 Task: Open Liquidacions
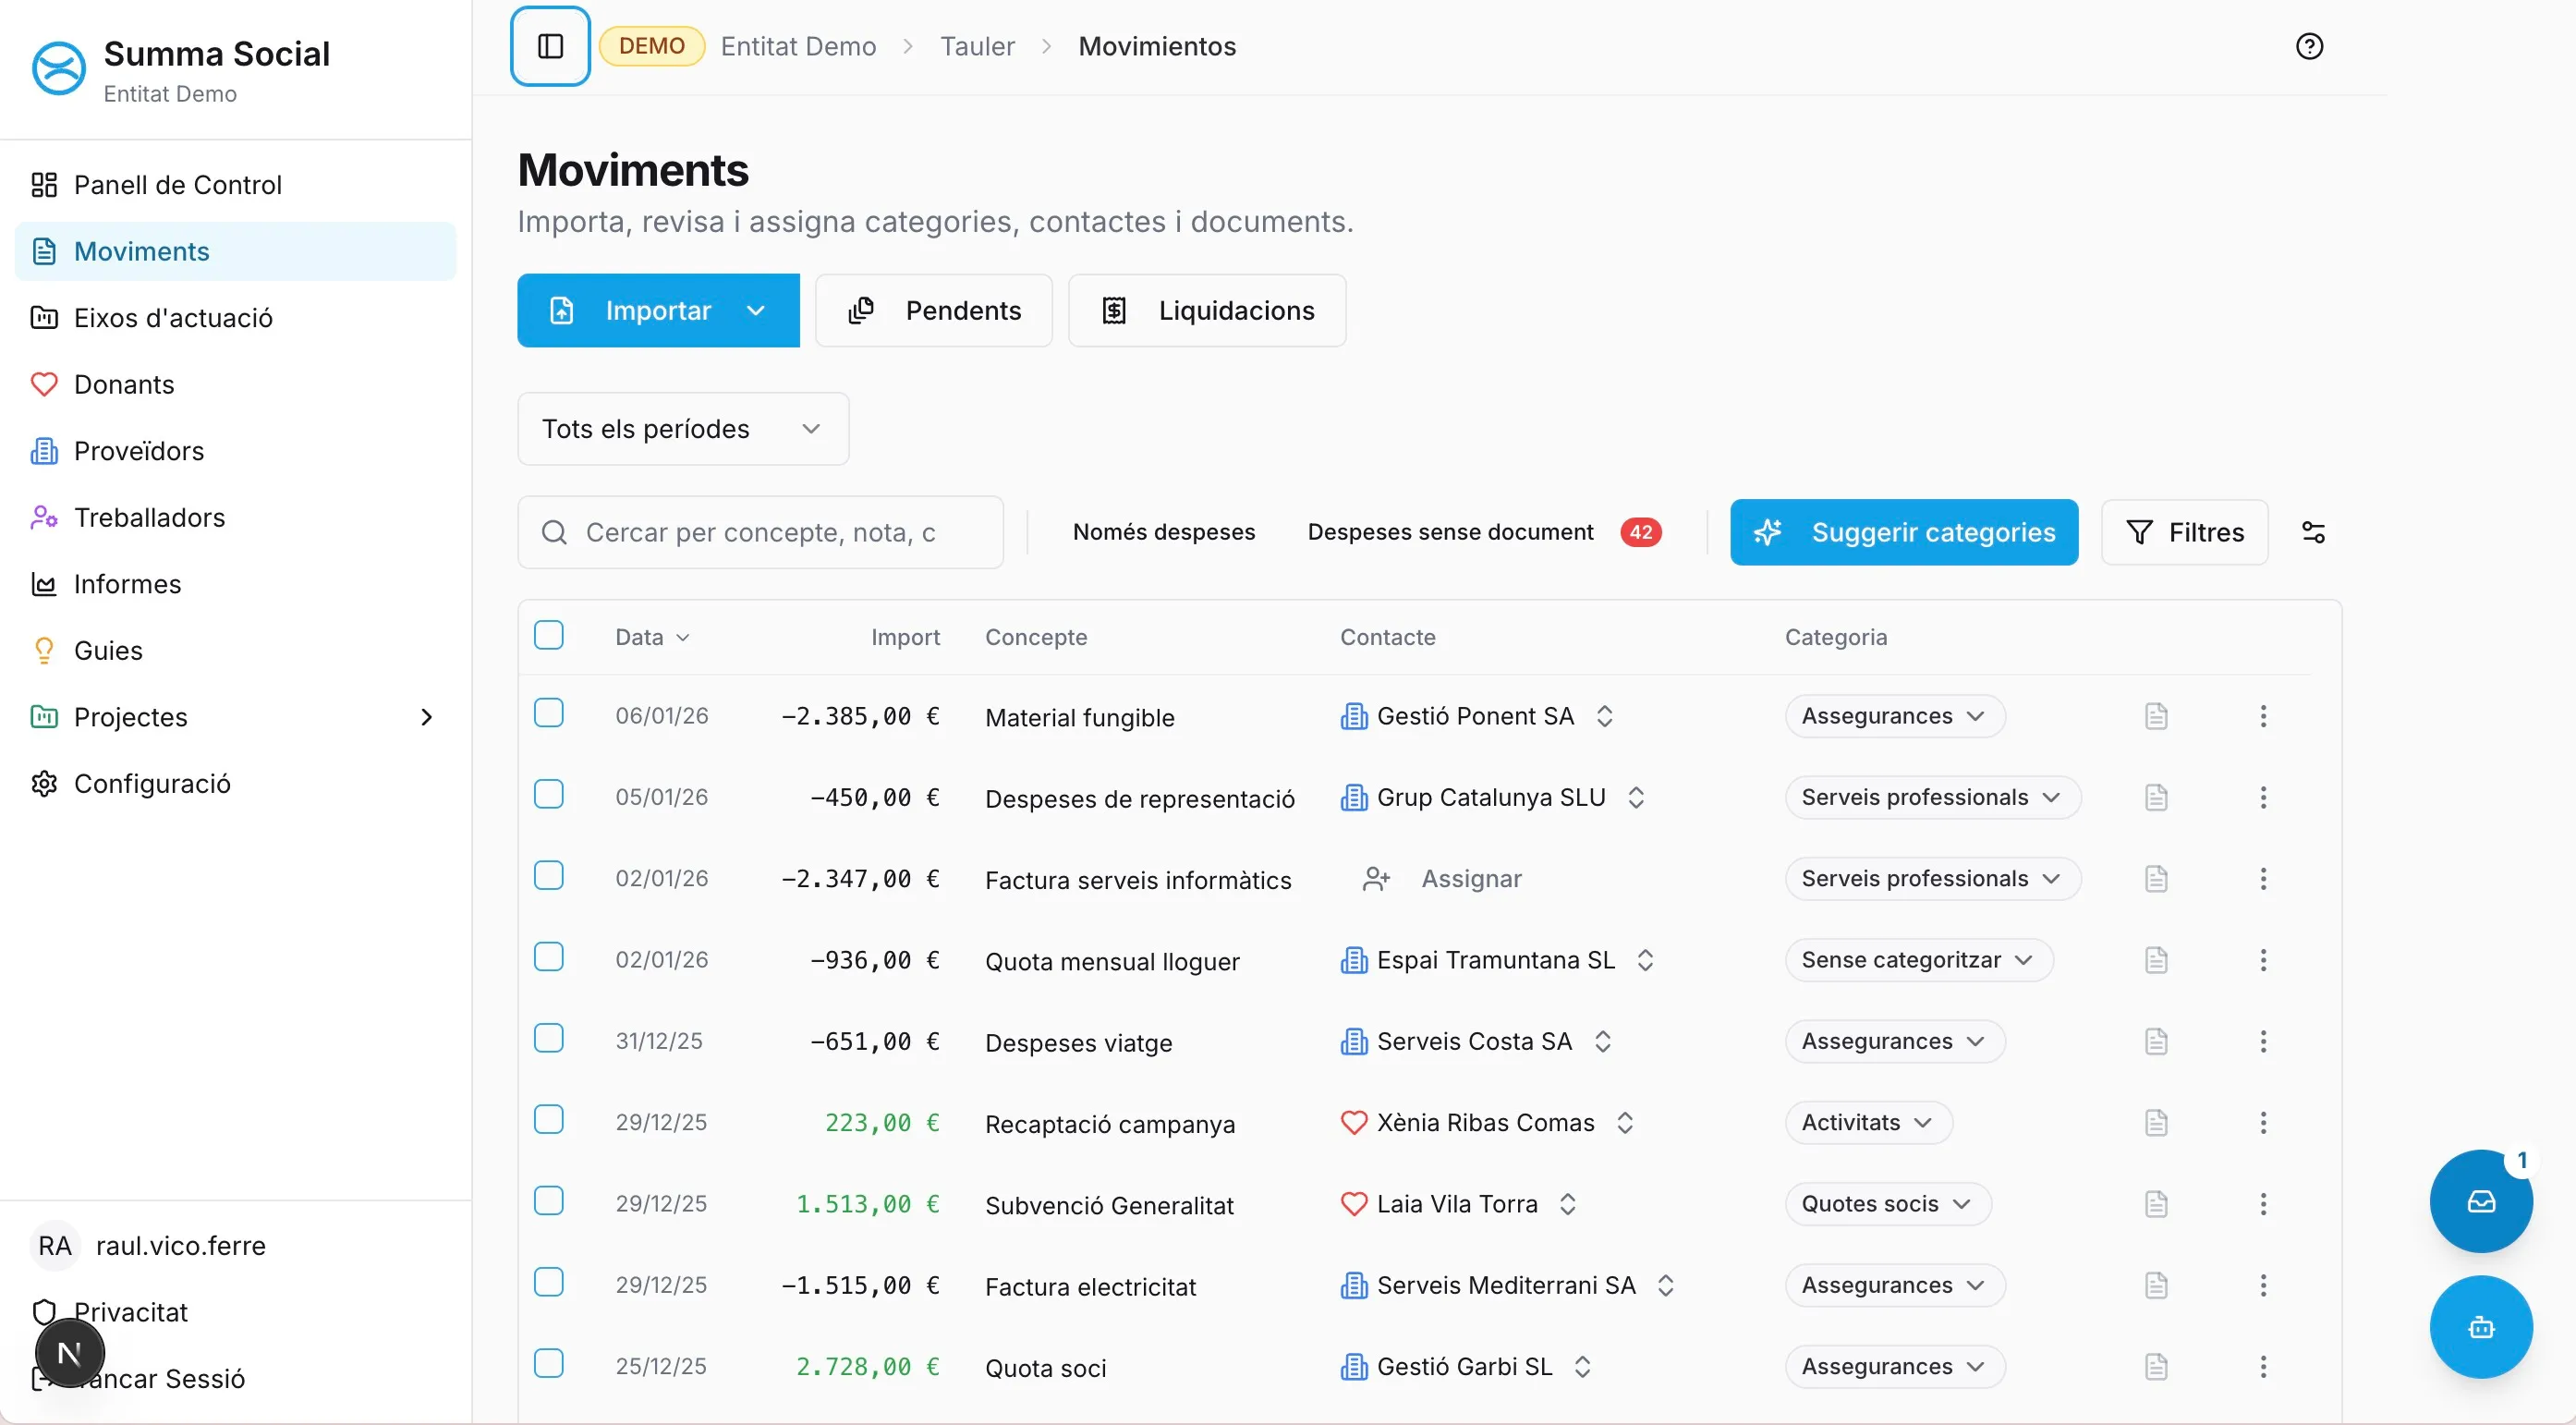1207,310
